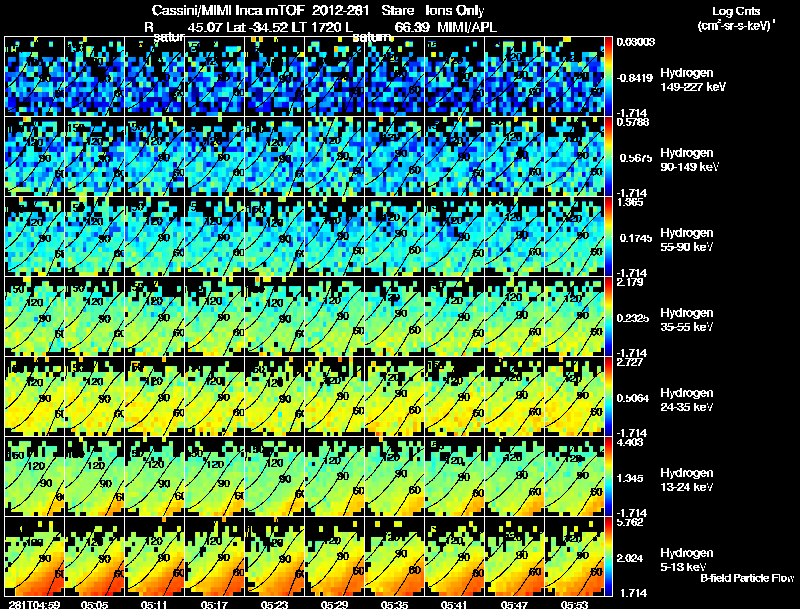Open the 5-13 keV image at 04:59

point(34,556)
